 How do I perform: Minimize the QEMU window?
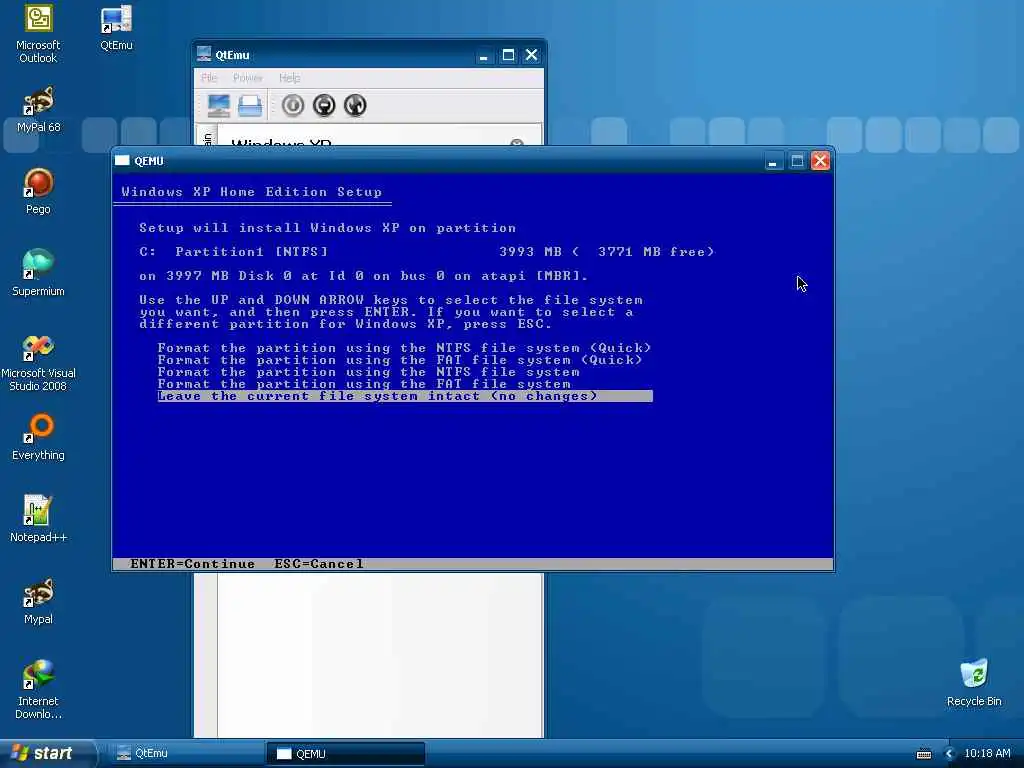click(x=773, y=161)
